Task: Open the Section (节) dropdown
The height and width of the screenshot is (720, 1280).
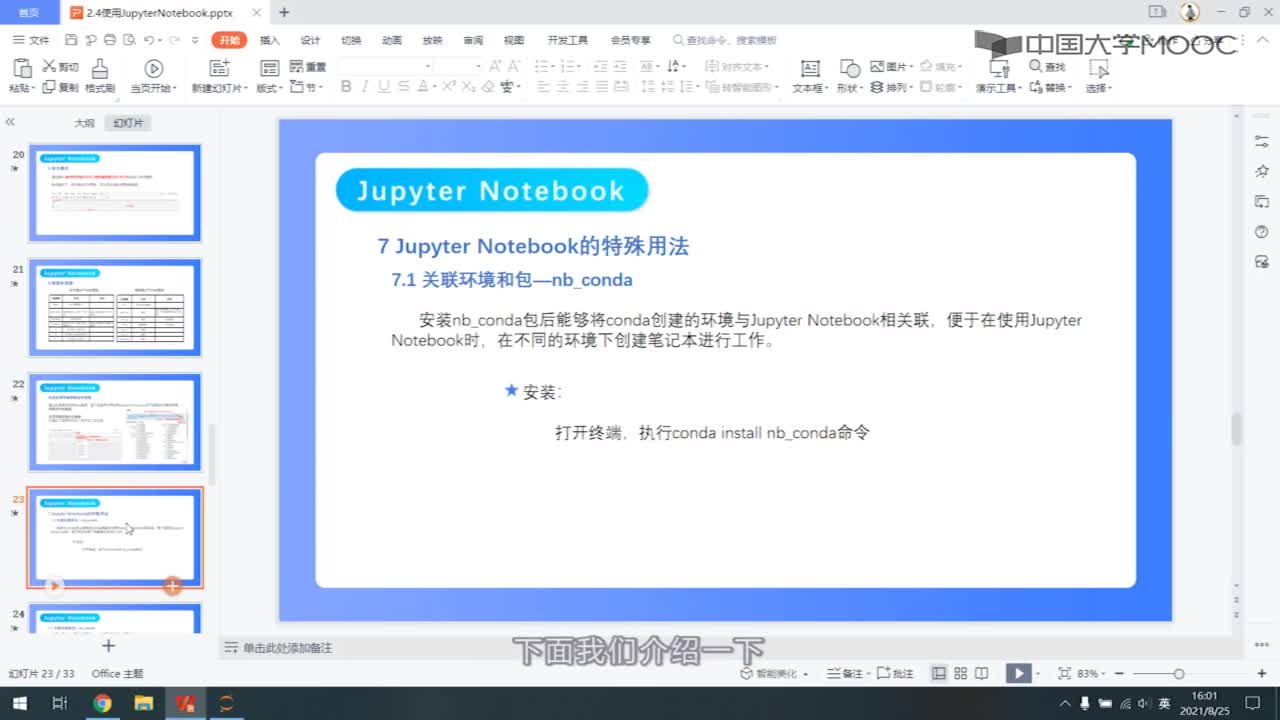Action: point(306,88)
